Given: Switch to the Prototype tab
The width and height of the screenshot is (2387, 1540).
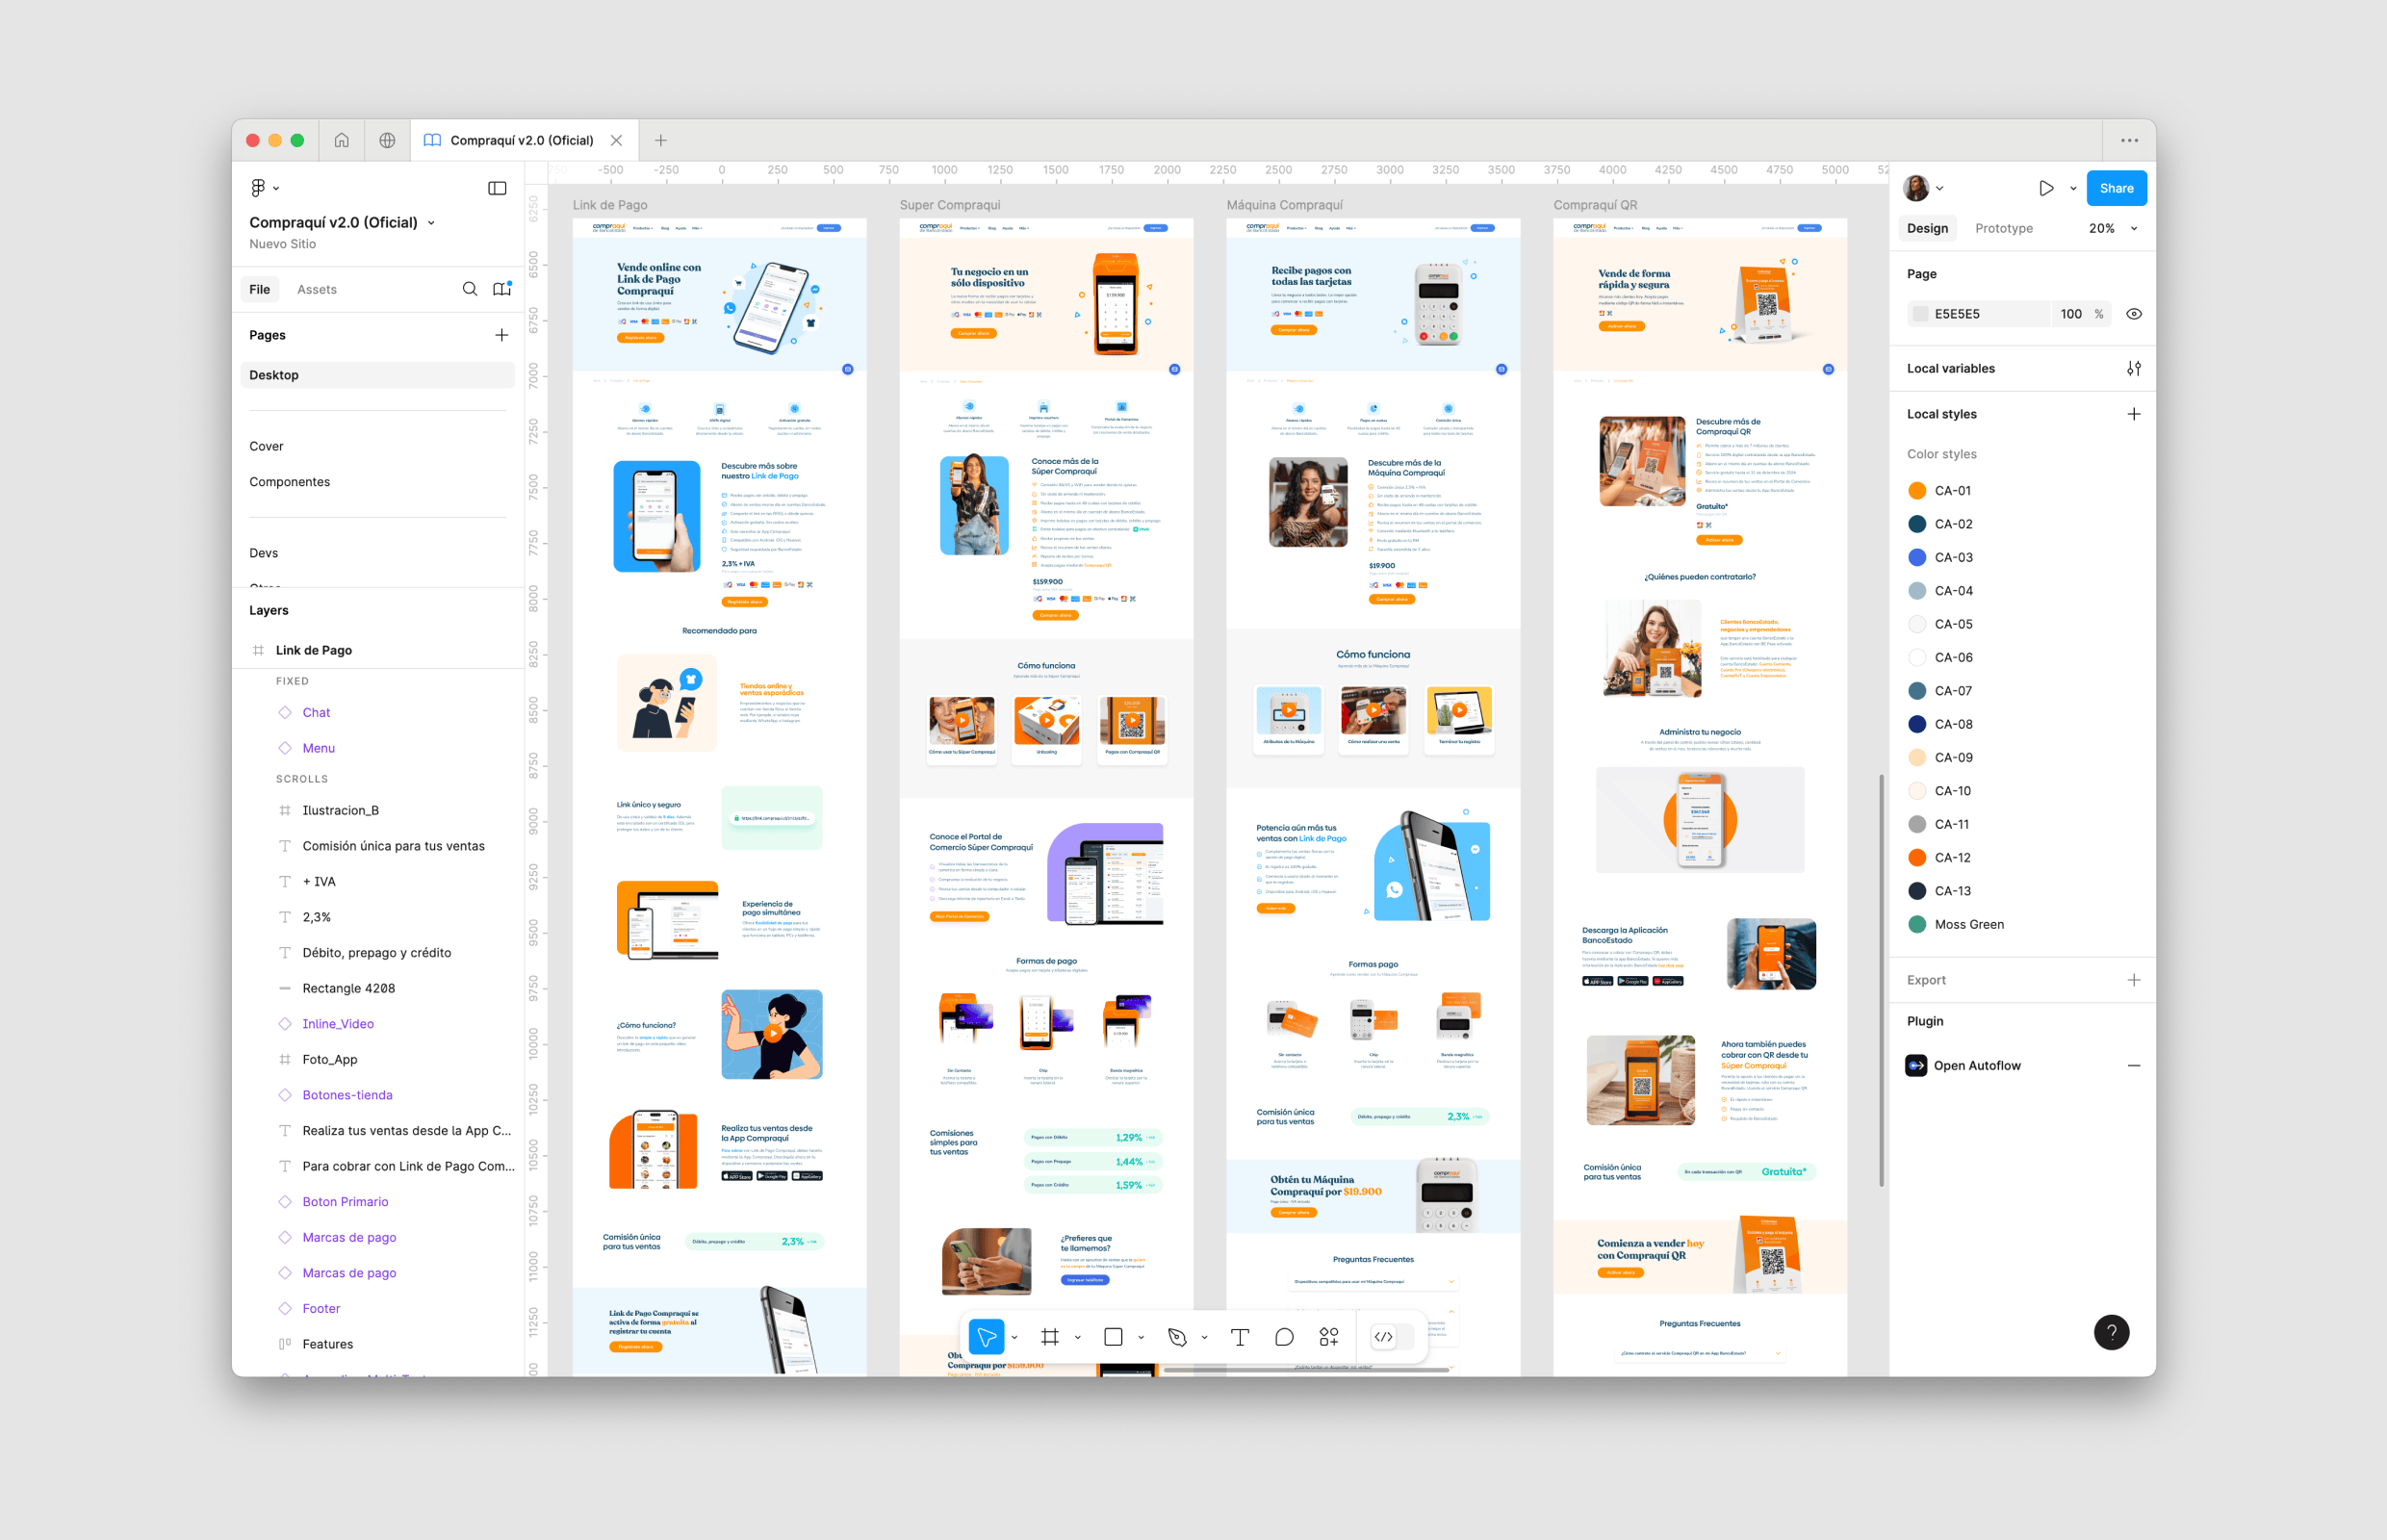Looking at the screenshot, I should point(2004,229).
